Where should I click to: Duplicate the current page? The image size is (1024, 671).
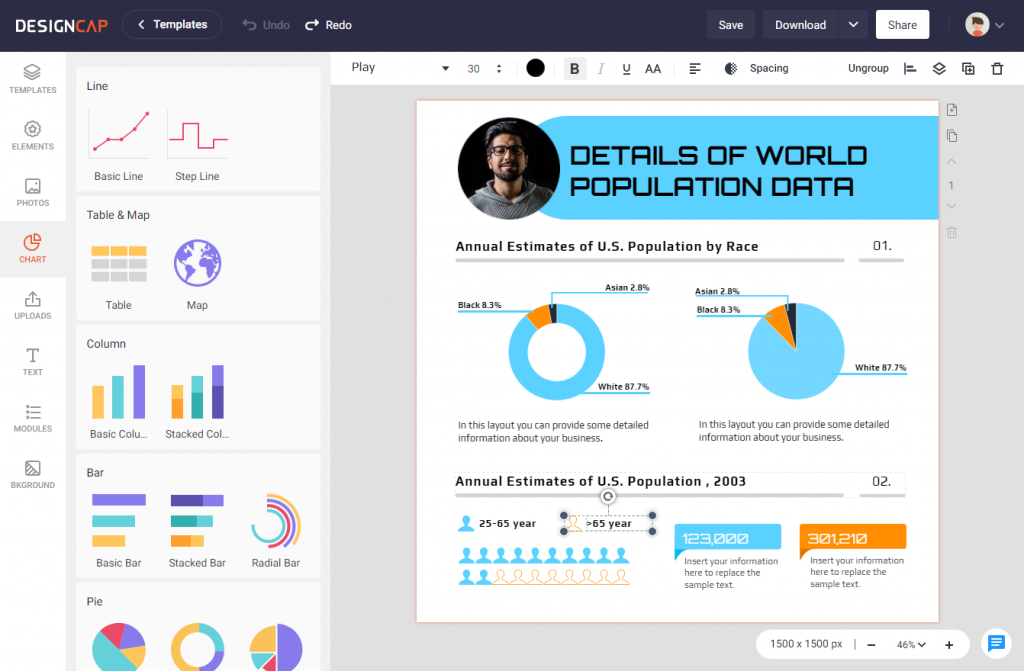click(951, 136)
